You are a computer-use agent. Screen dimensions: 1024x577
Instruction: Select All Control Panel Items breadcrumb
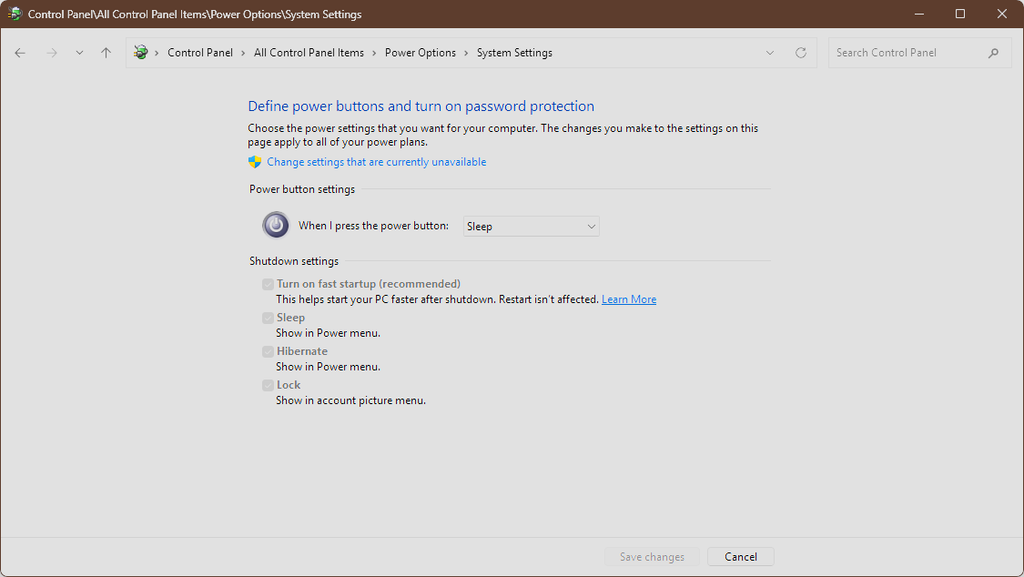point(309,53)
